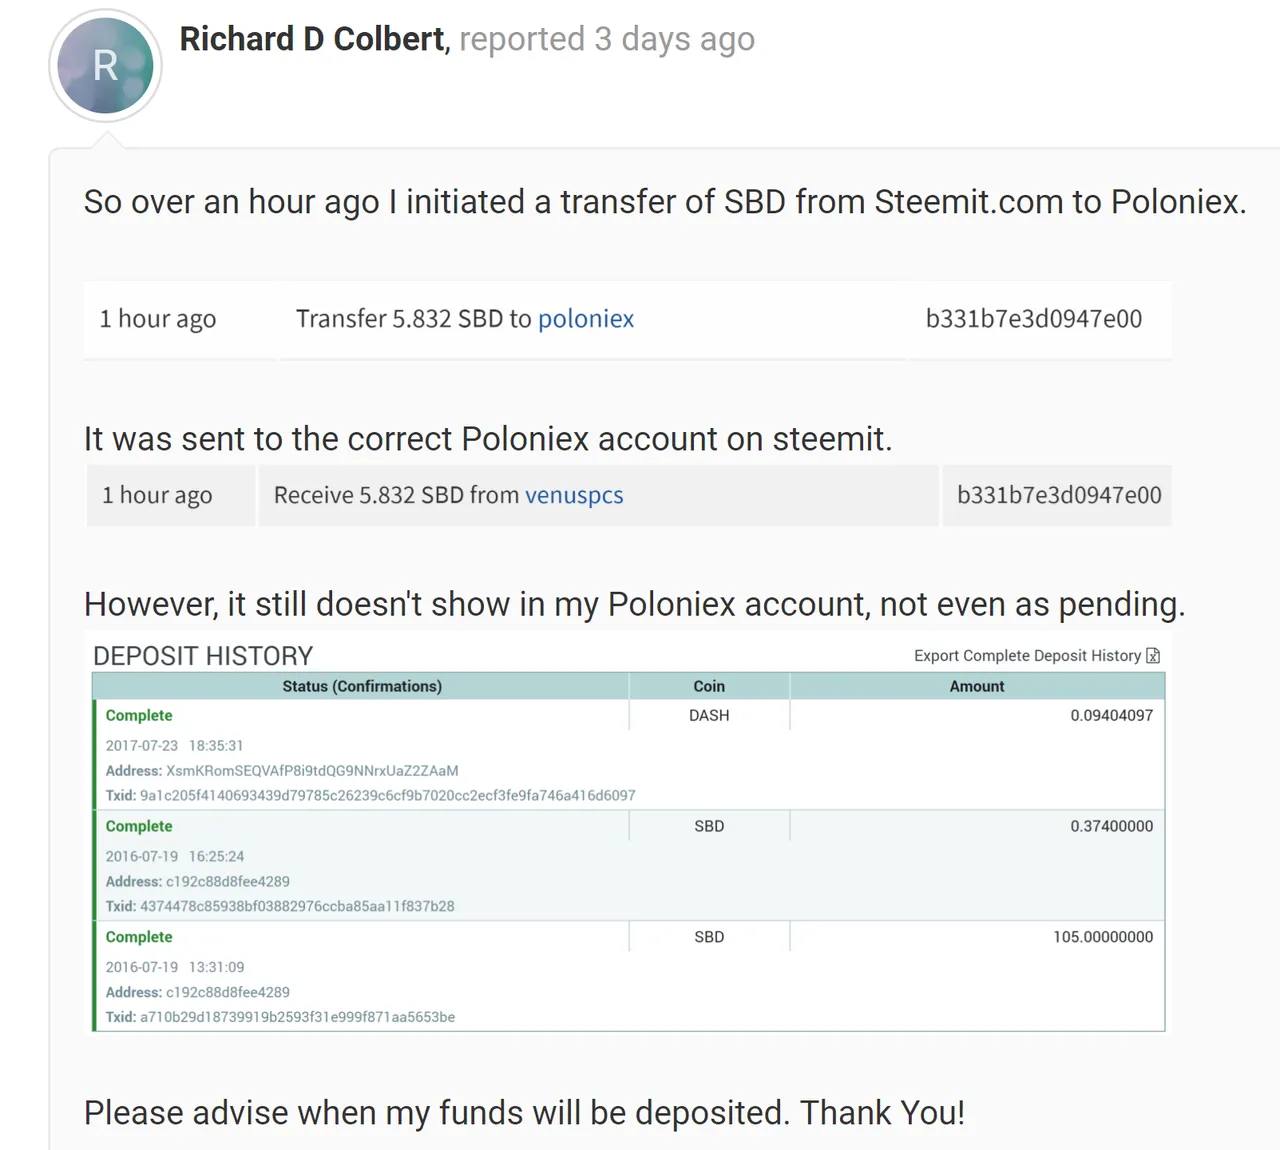Click the 0.37400000 SBD amount cell
This screenshot has width=1280, height=1150.
(1111, 826)
